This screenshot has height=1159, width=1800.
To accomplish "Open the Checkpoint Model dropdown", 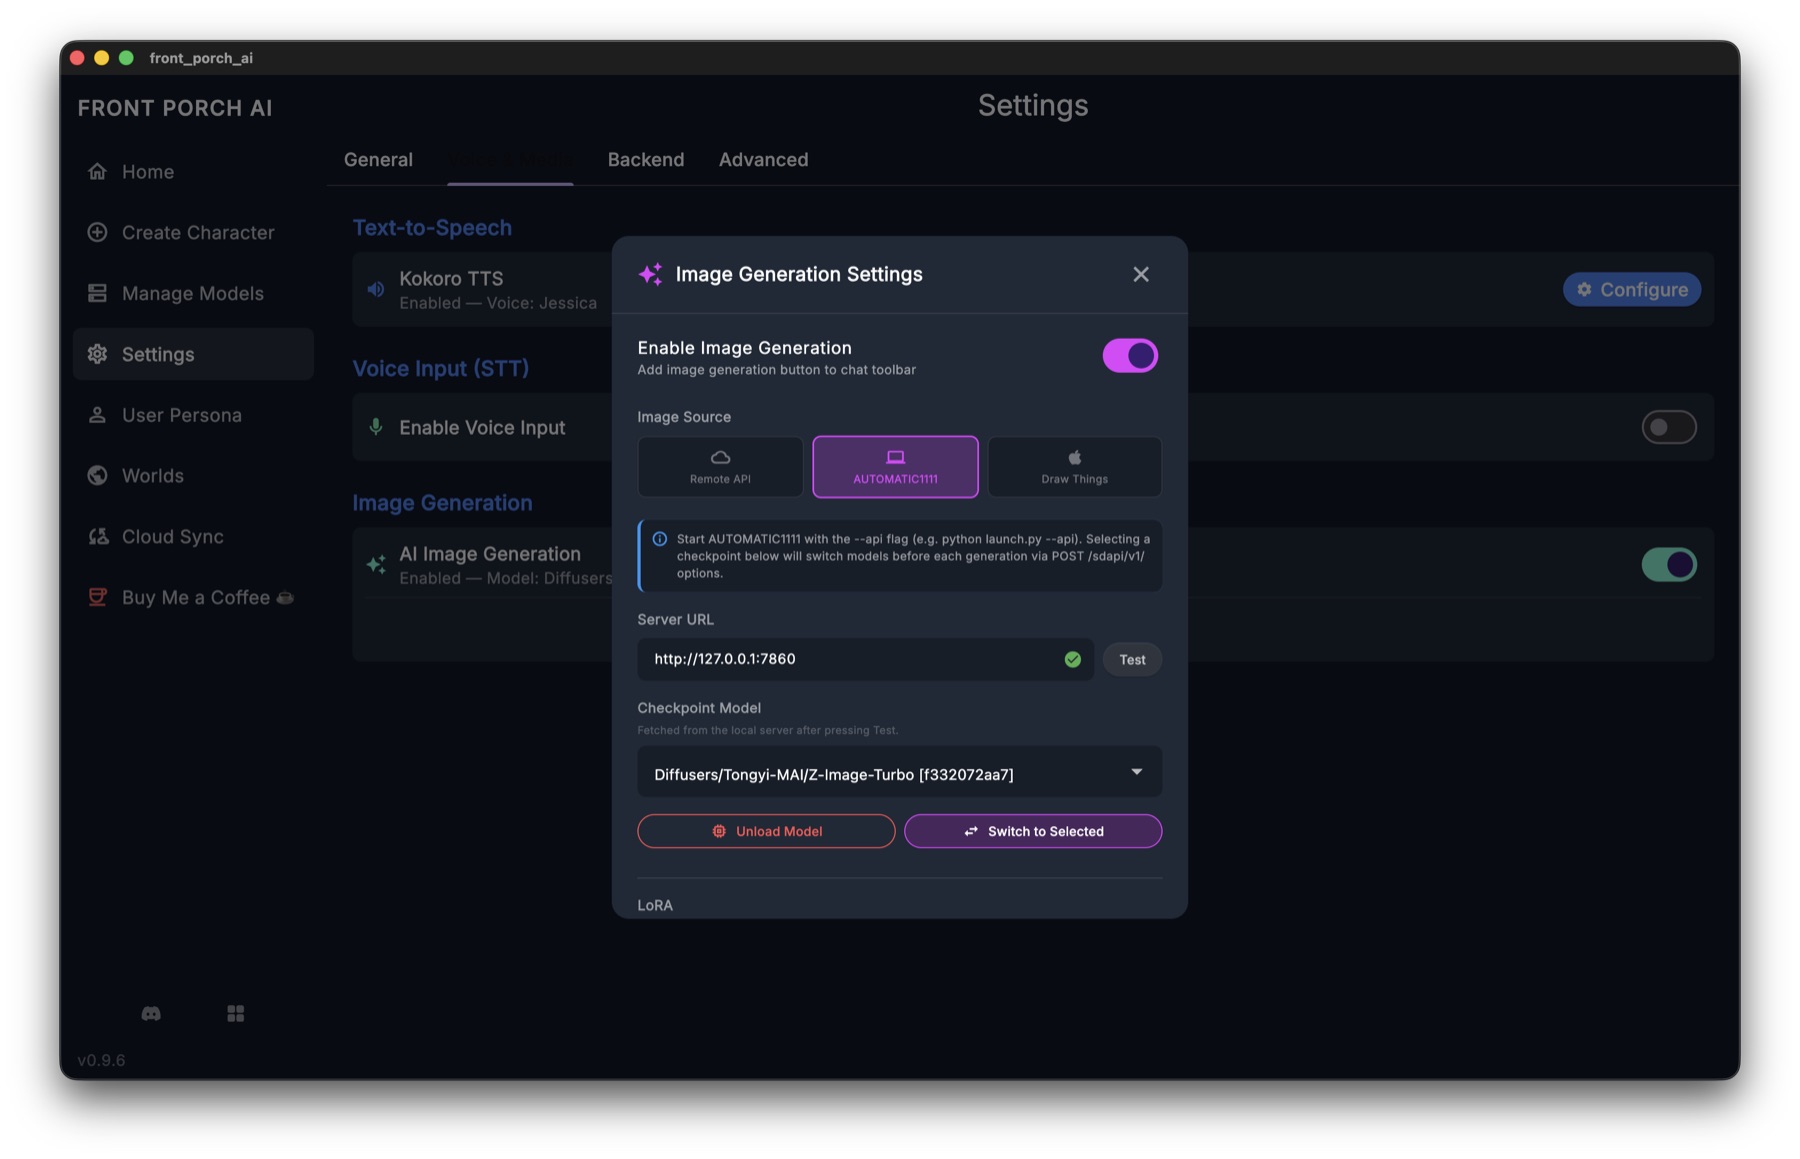I will point(899,773).
